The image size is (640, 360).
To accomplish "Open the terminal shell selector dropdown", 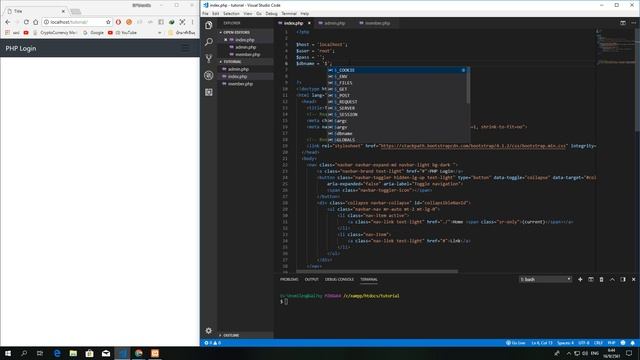I will click(545, 280).
